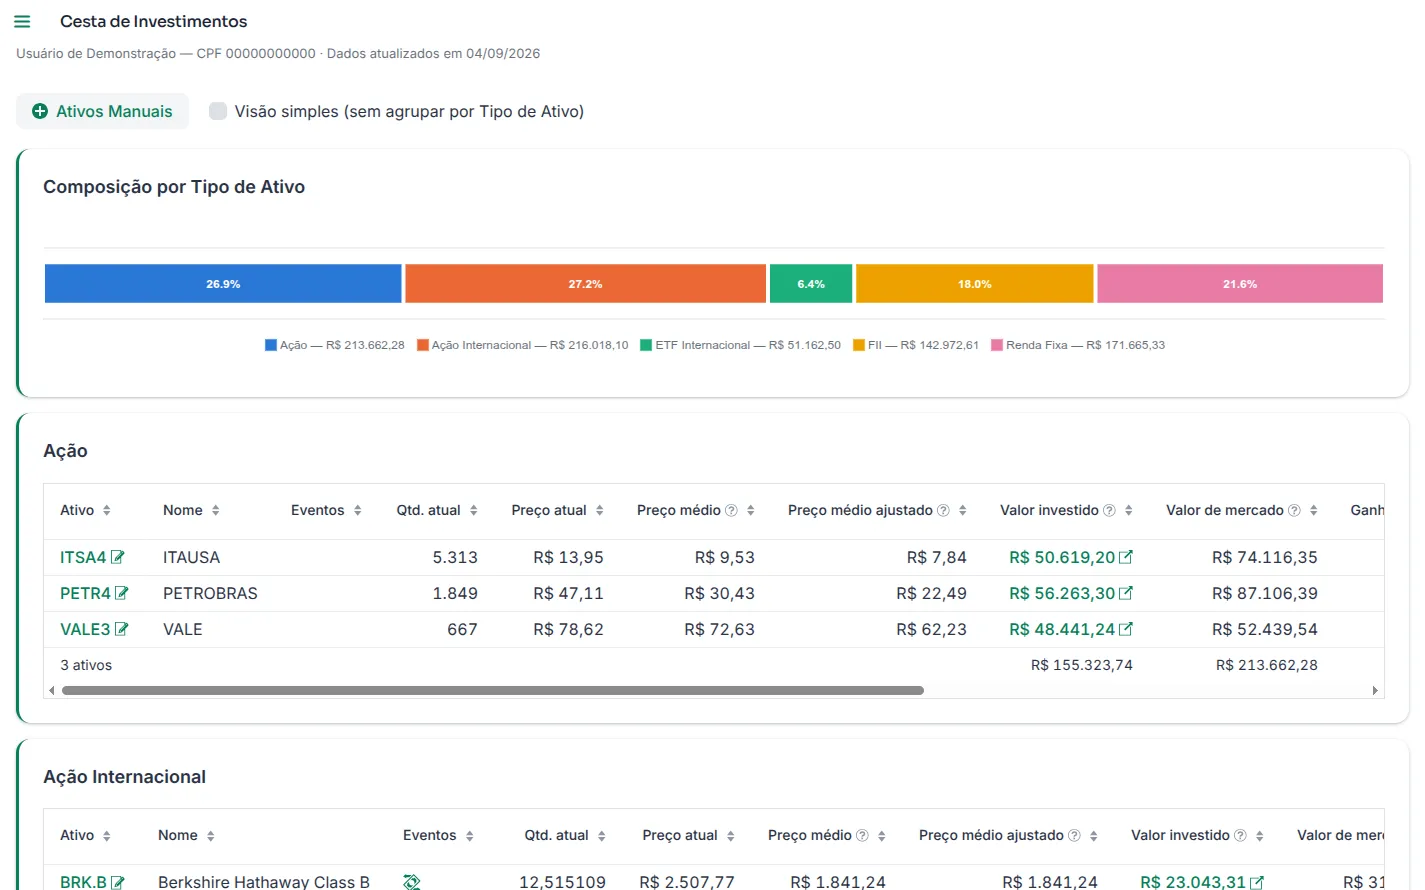Click help icon on Ação table's Preço médio ajustado

tap(943, 510)
